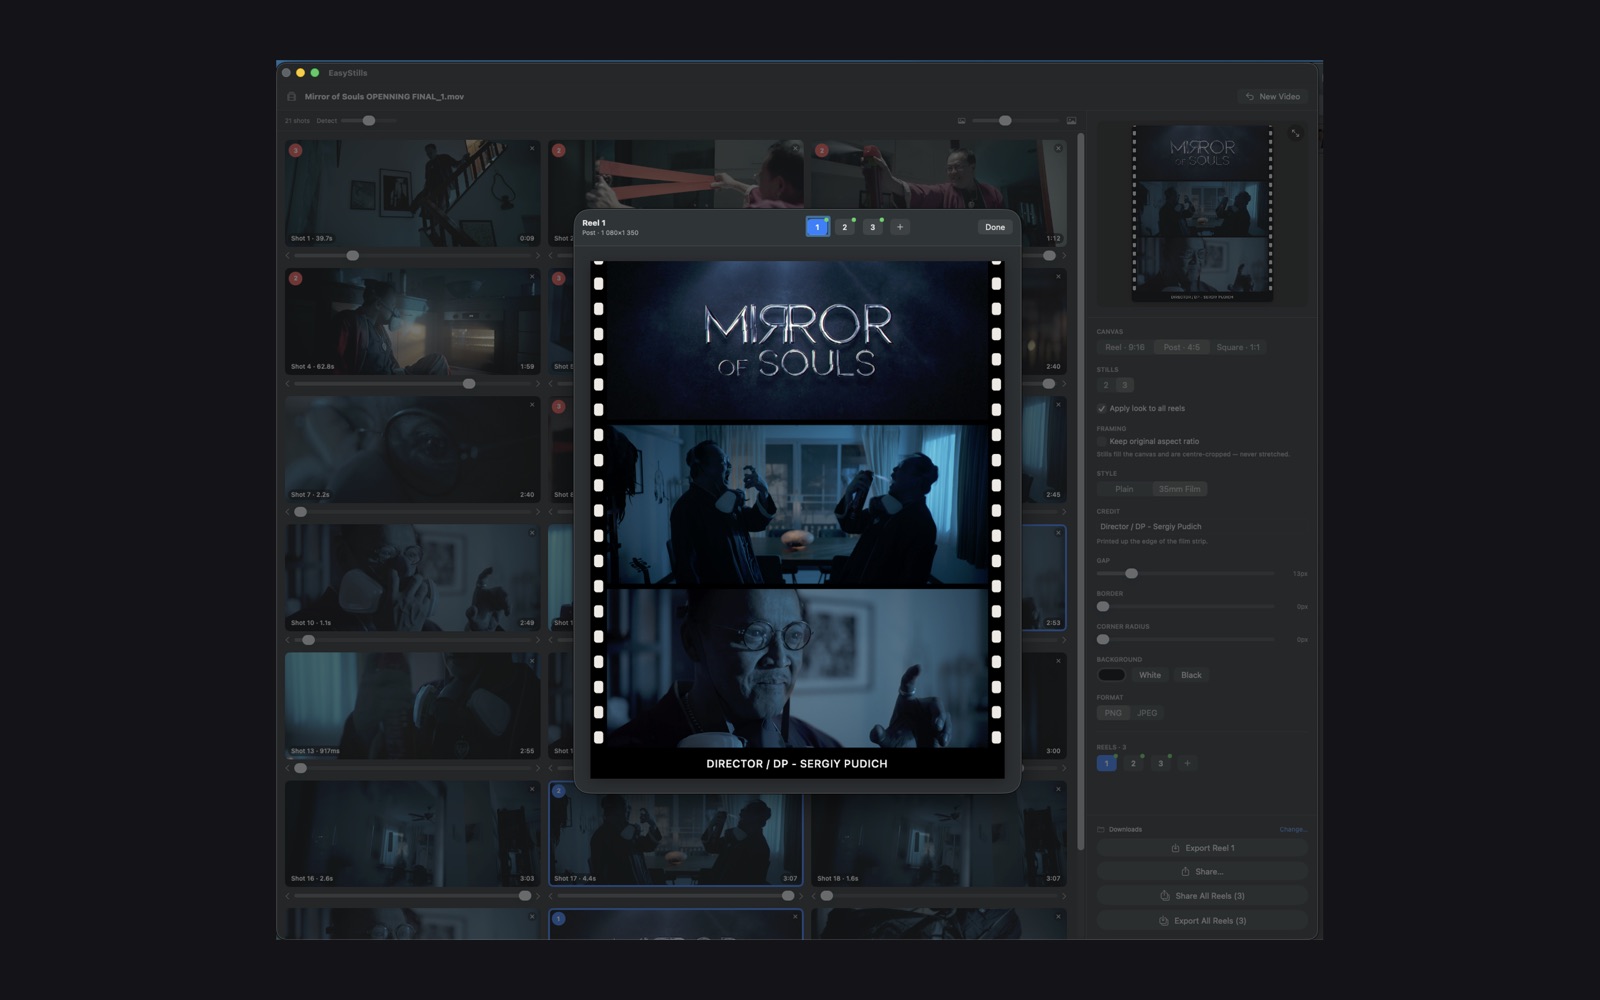Viewport: 1600px width, 1000px height.
Task: Remove Shot 16 with its X icon
Action: click(x=532, y=788)
